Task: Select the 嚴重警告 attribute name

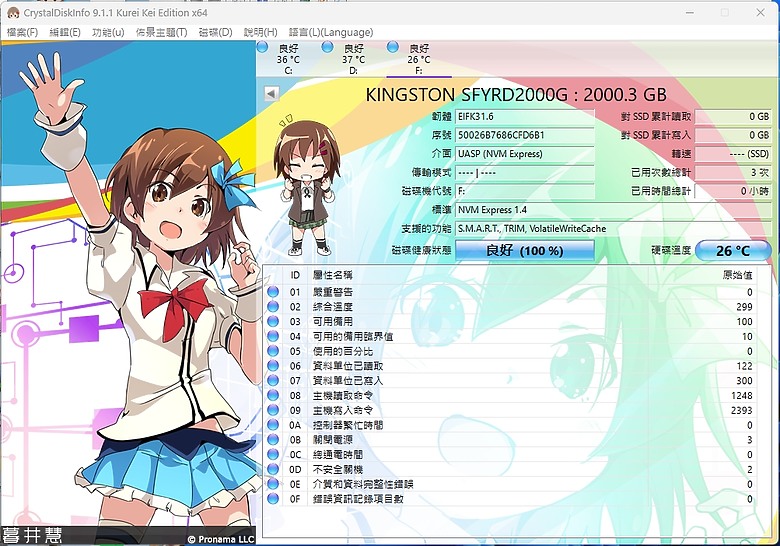Action: (332, 292)
